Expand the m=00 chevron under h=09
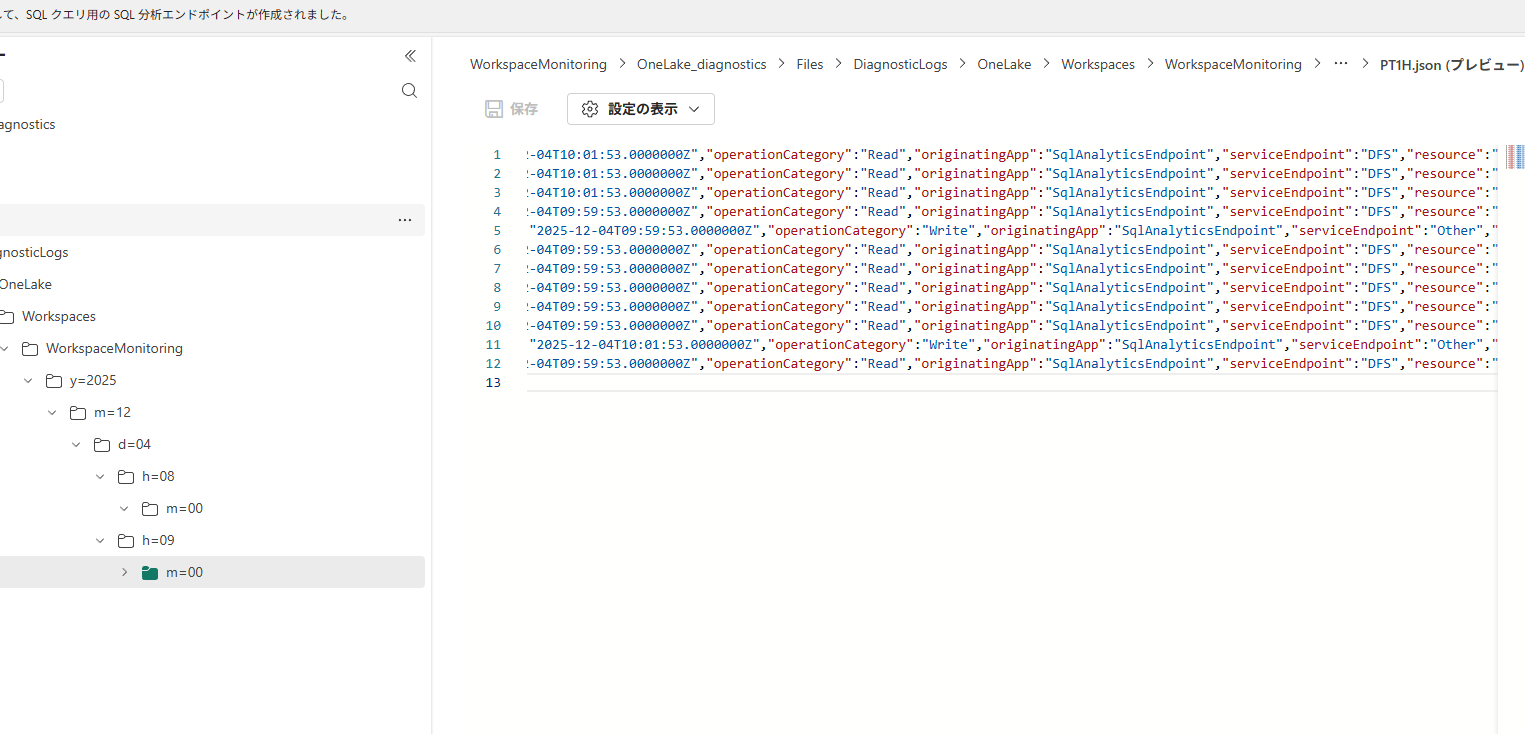This screenshot has height=734, width=1525. pyautogui.click(x=125, y=573)
